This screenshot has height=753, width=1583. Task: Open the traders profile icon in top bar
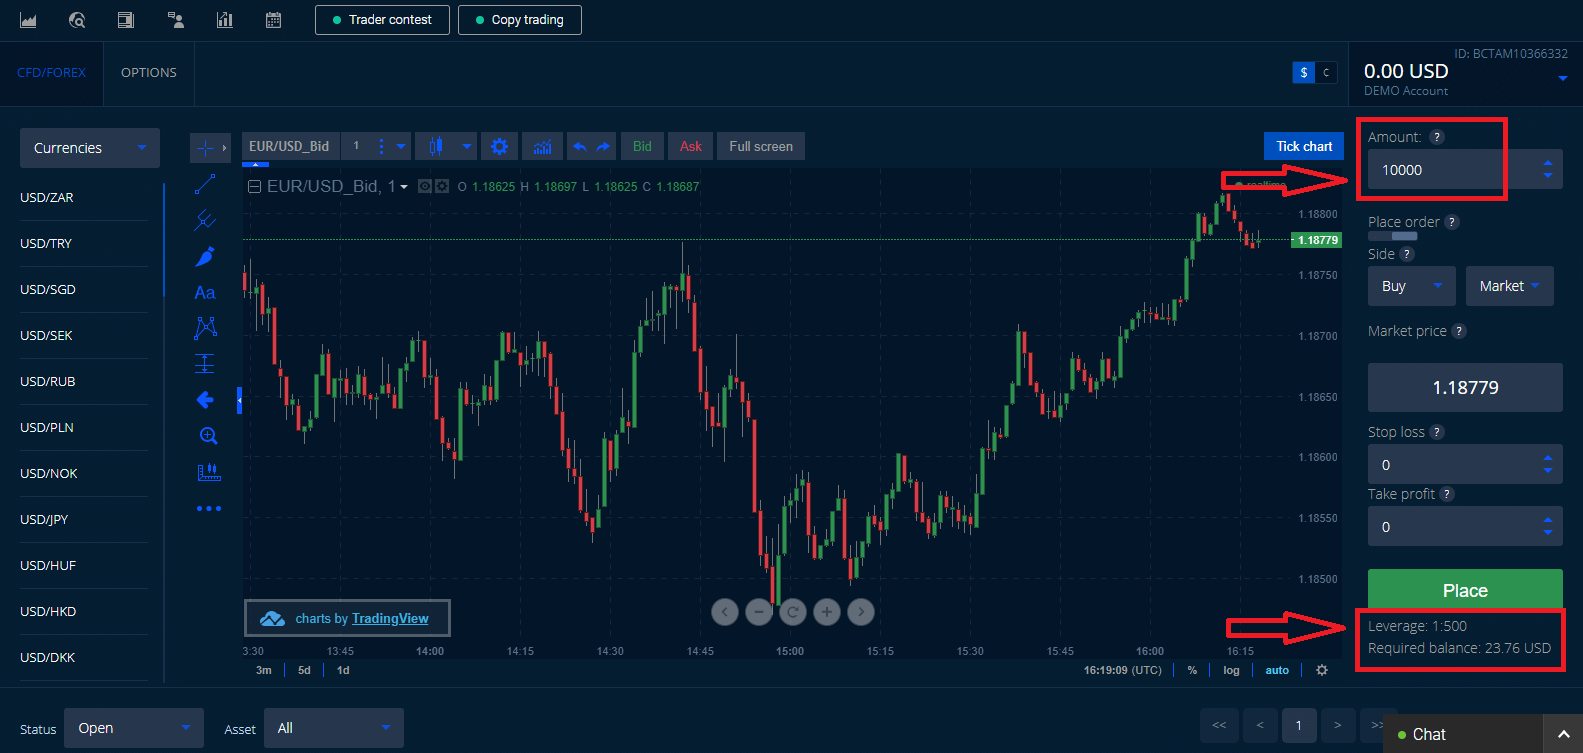click(176, 20)
